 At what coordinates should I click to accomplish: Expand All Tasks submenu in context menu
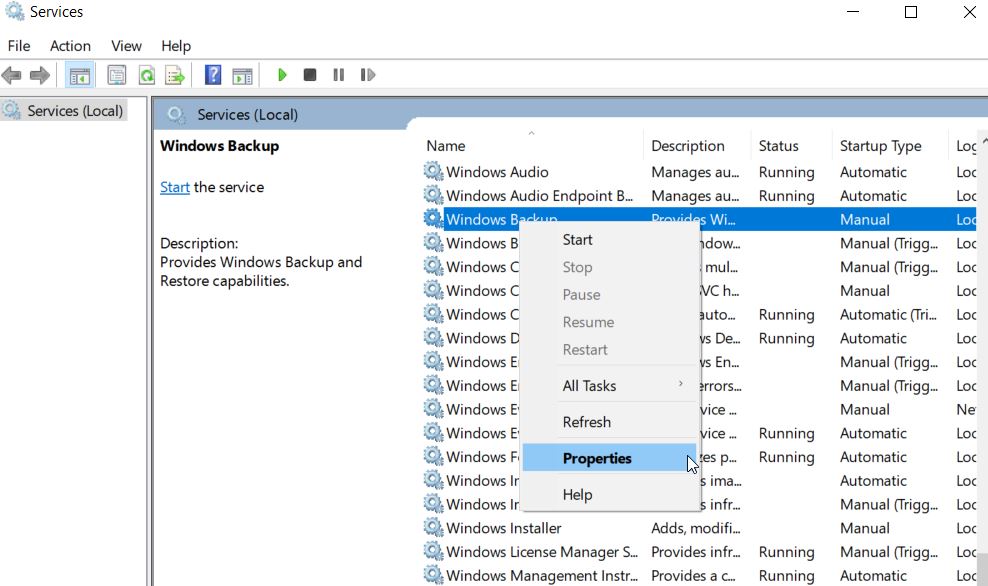tap(609, 386)
